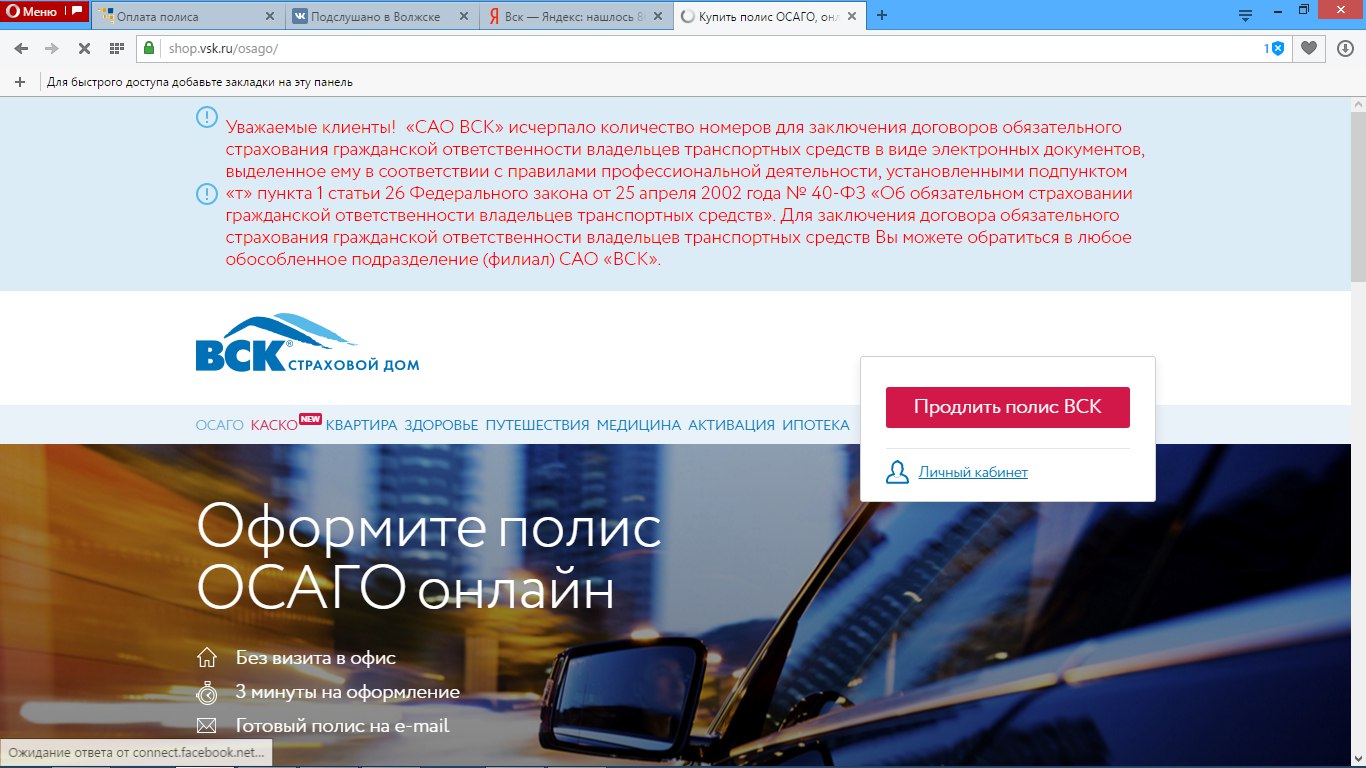Select the Купить полис ОСАГО tab
This screenshot has width=1366, height=768.
[771, 16]
